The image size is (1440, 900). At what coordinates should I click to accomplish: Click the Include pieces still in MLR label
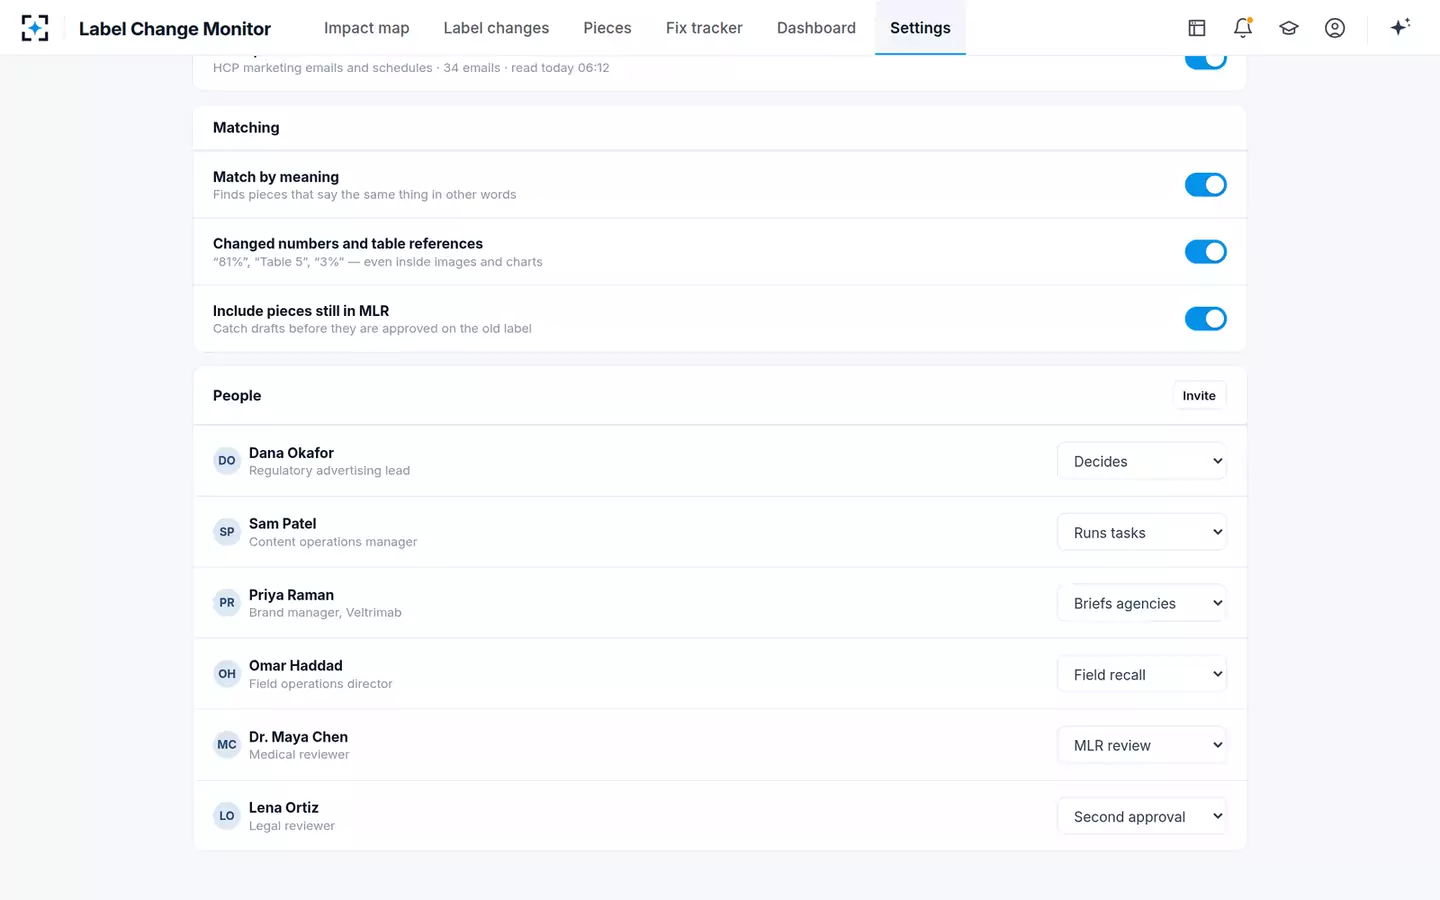301,311
